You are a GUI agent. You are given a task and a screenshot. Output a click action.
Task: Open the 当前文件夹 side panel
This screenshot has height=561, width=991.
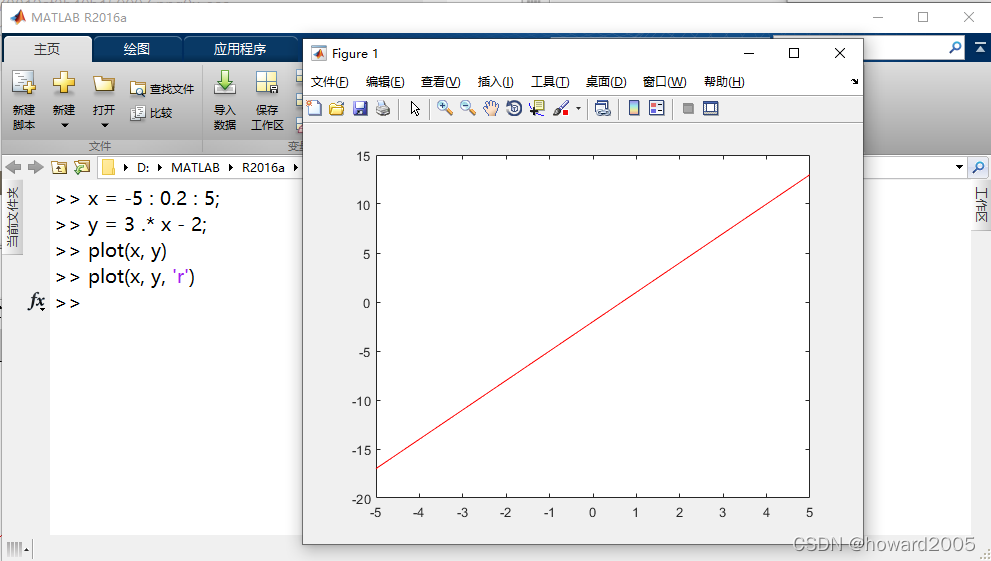click(x=12, y=217)
